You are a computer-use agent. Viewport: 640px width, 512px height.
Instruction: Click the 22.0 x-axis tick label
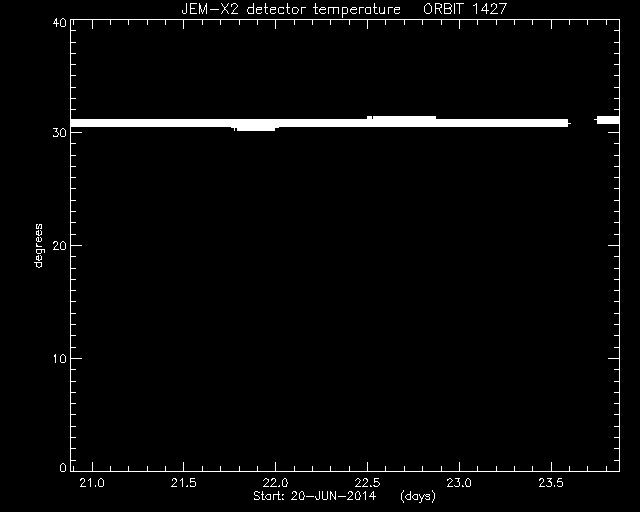pos(276,483)
